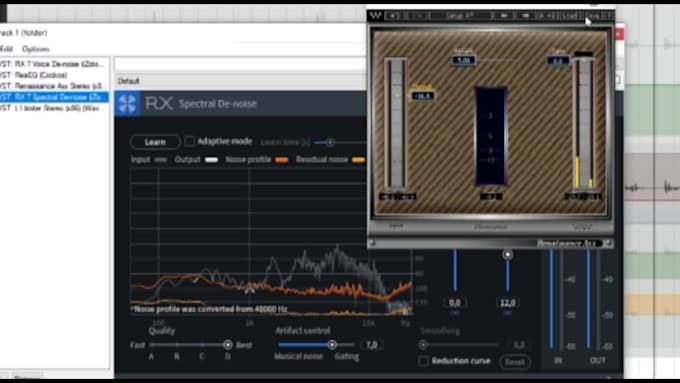
Task: Open Waves help question mark button
Action: click(x=609, y=16)
